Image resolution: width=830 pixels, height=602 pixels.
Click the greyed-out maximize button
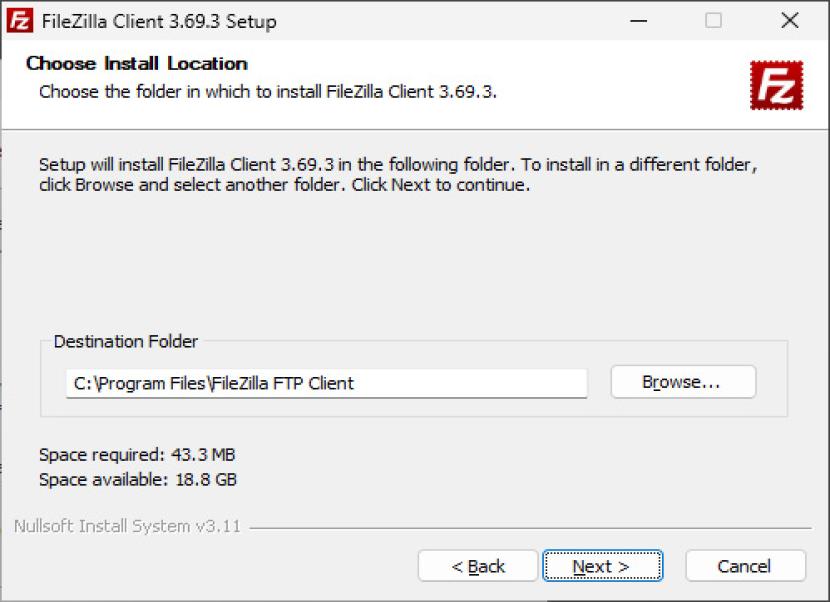(x=713, y=21)
